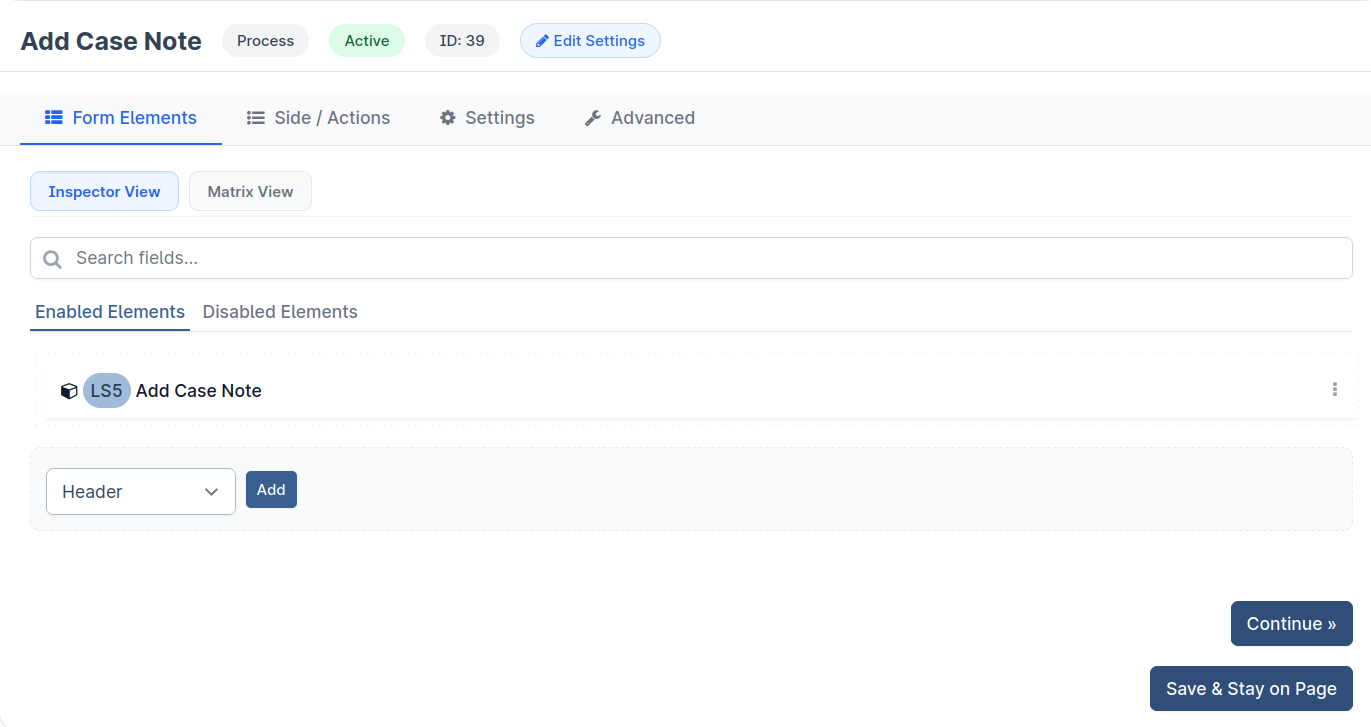Go to the Advanced tab

(x=639, y=118)
